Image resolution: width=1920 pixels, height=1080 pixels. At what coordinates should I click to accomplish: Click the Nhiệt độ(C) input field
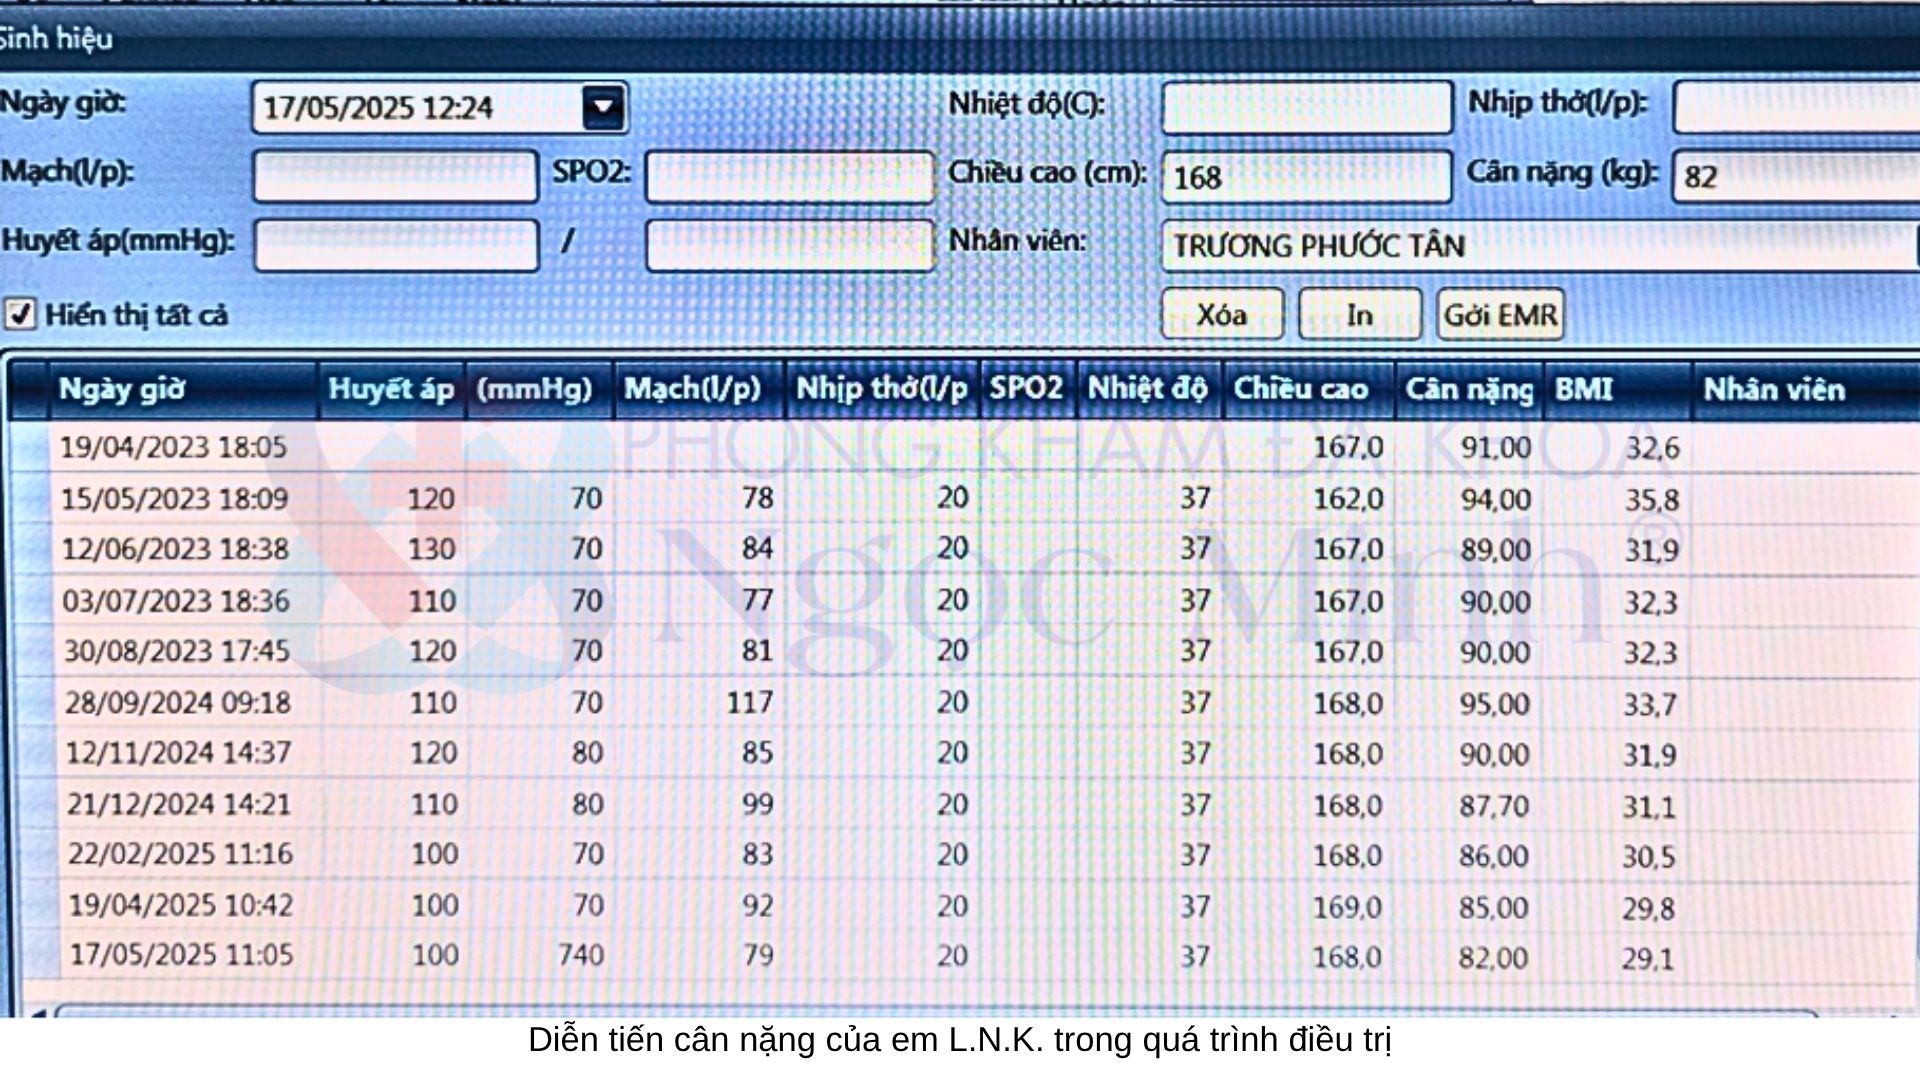click(x=1305, y=107)
